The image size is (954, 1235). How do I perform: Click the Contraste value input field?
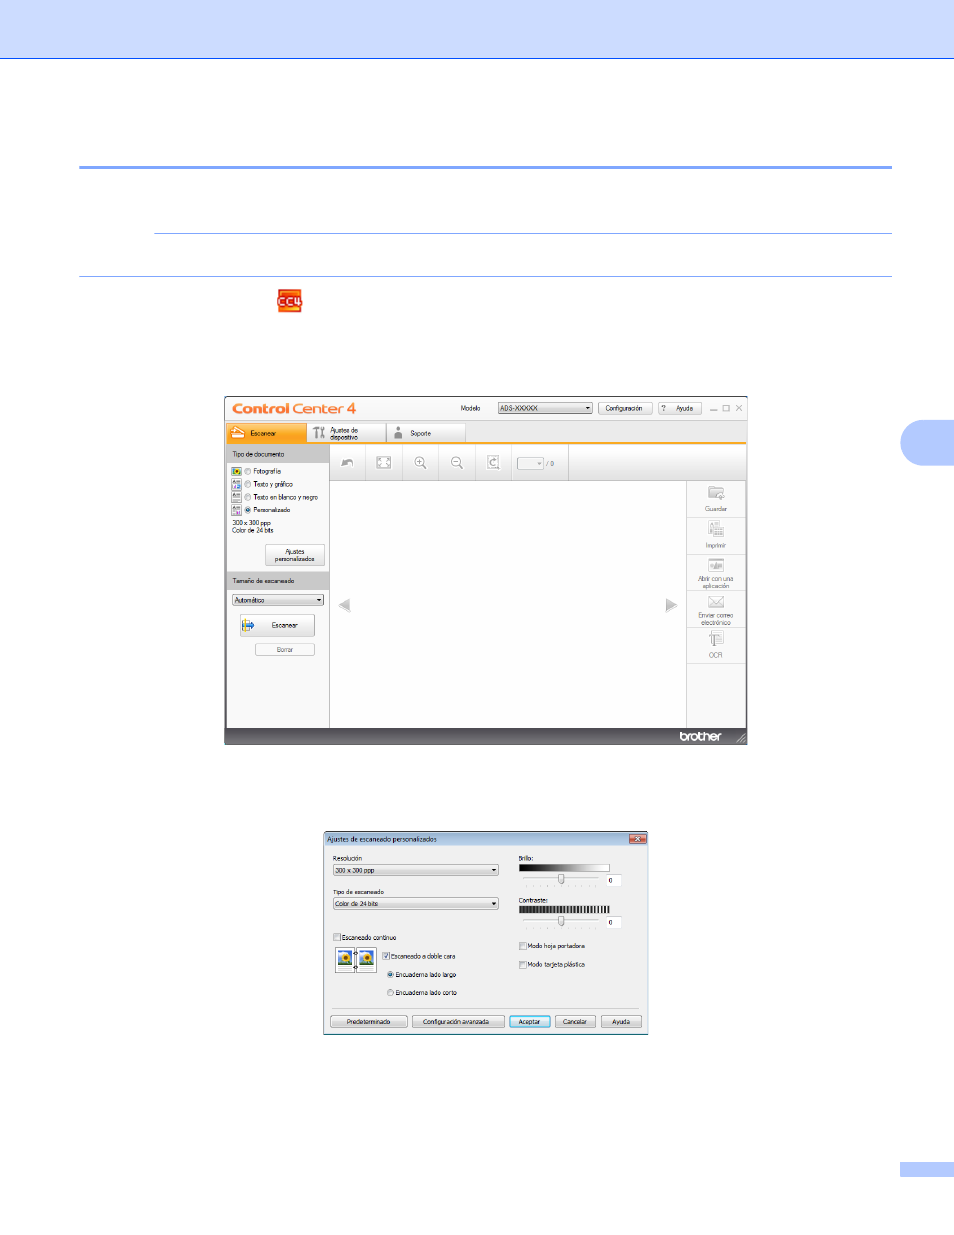614,922
